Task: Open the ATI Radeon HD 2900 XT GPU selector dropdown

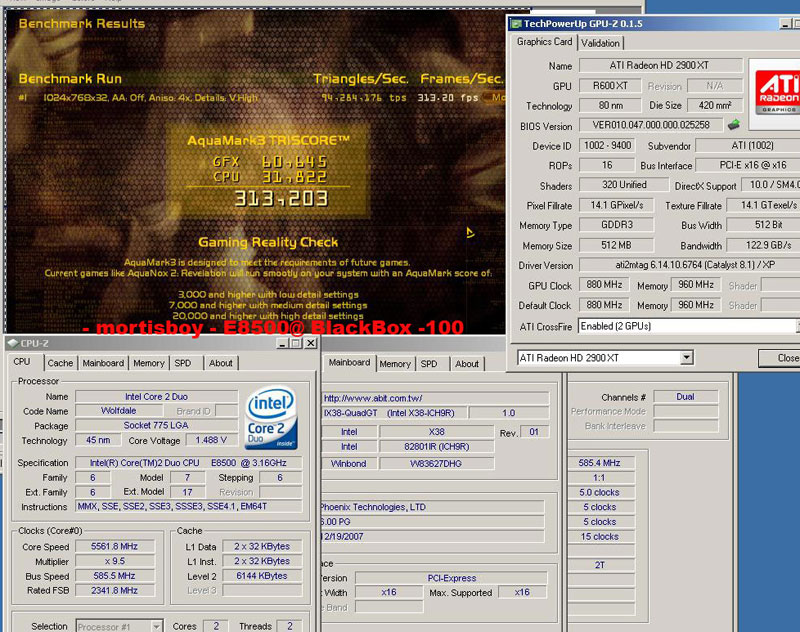Action: click(687, 358)
